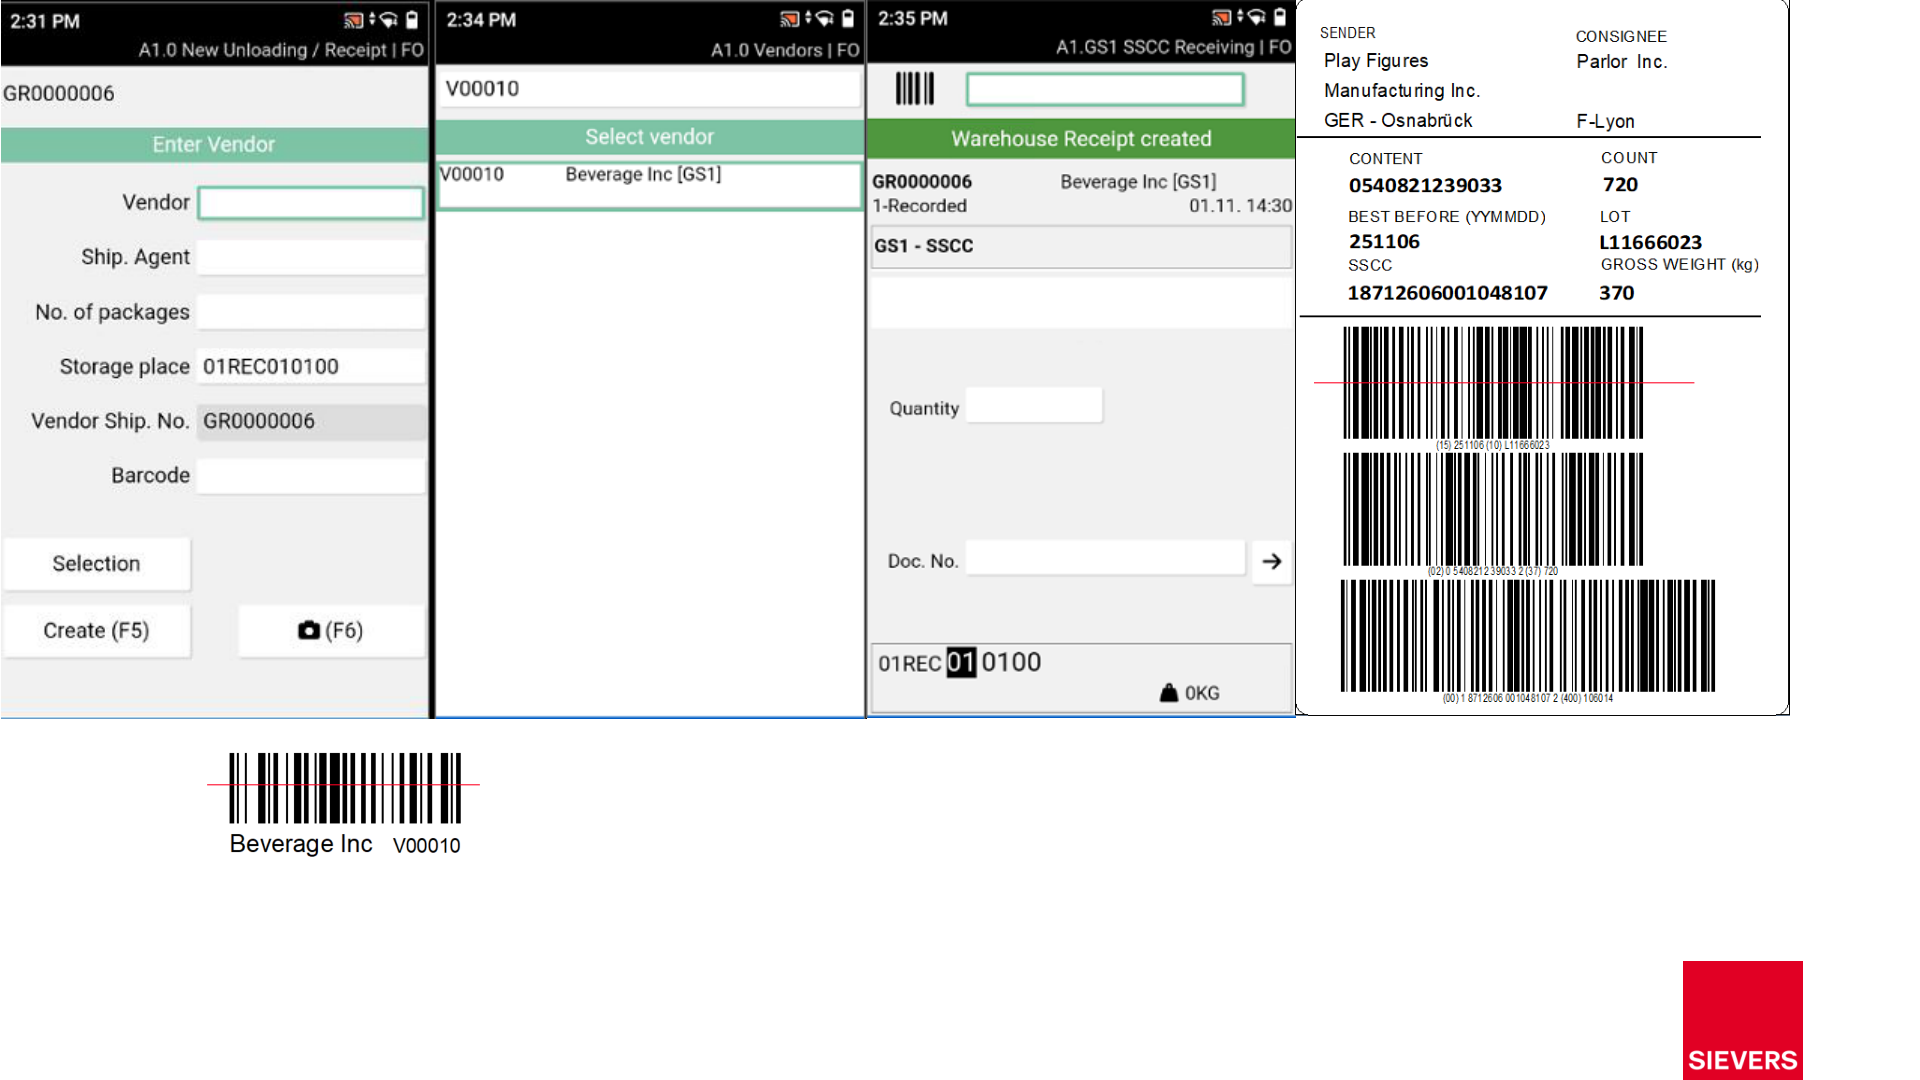1920x1080 pixels.
Task: Click the Warehouse Receipt created banner
Action: click(1081, 139)
